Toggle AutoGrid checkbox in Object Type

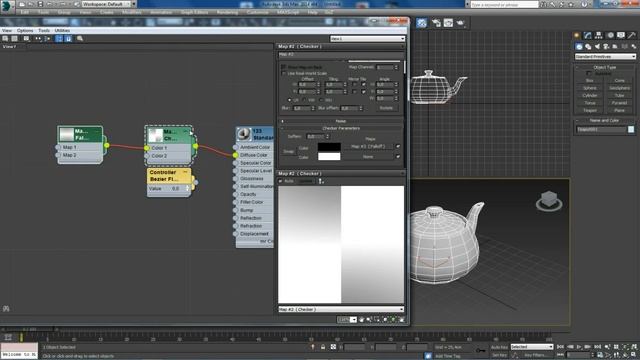[x=589, y=73]
